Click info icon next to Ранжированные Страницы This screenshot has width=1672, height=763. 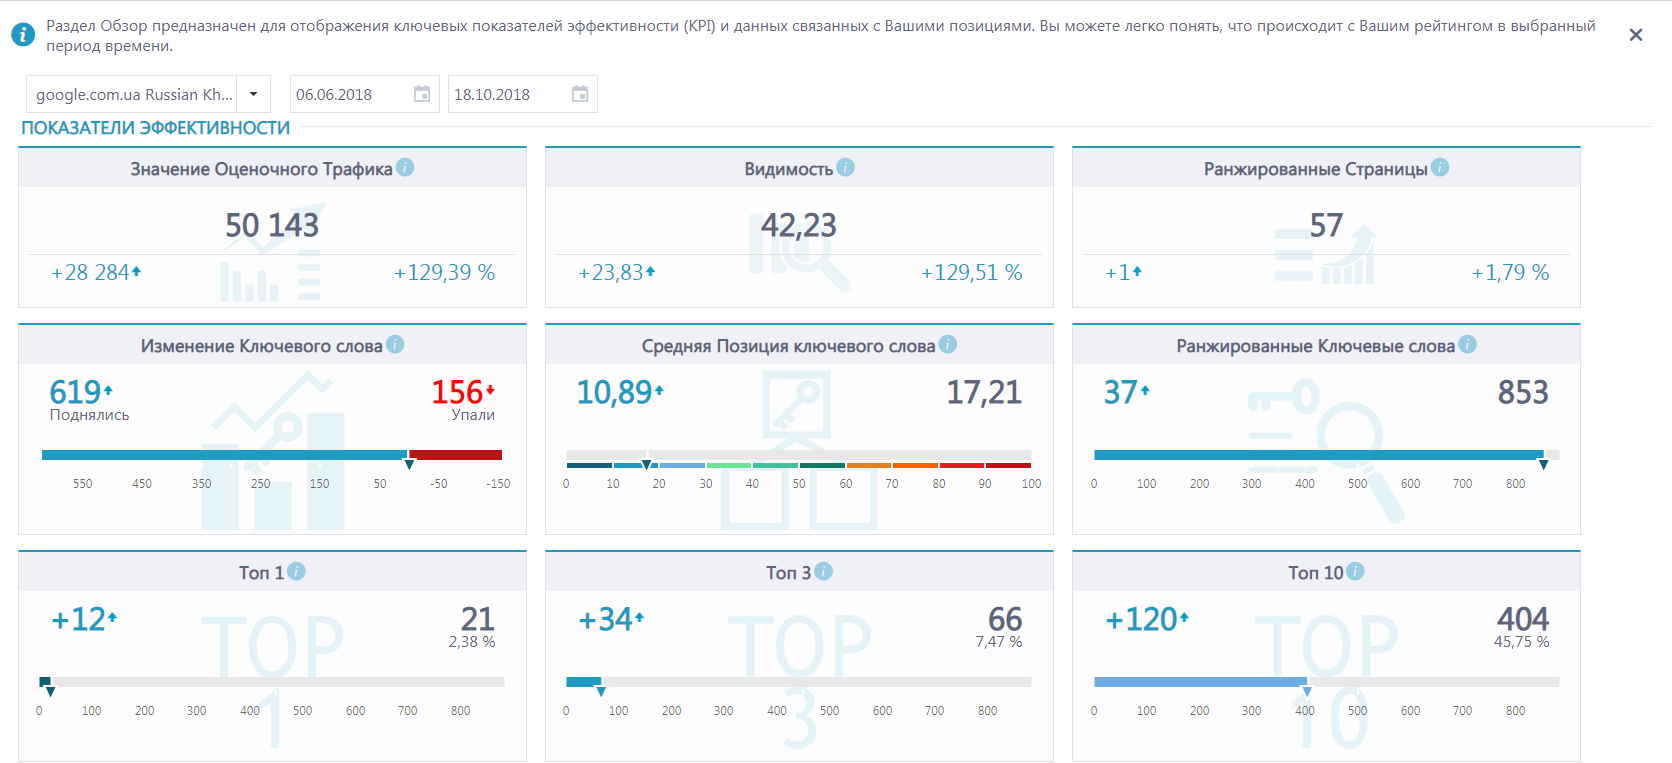click(1440, 167)
